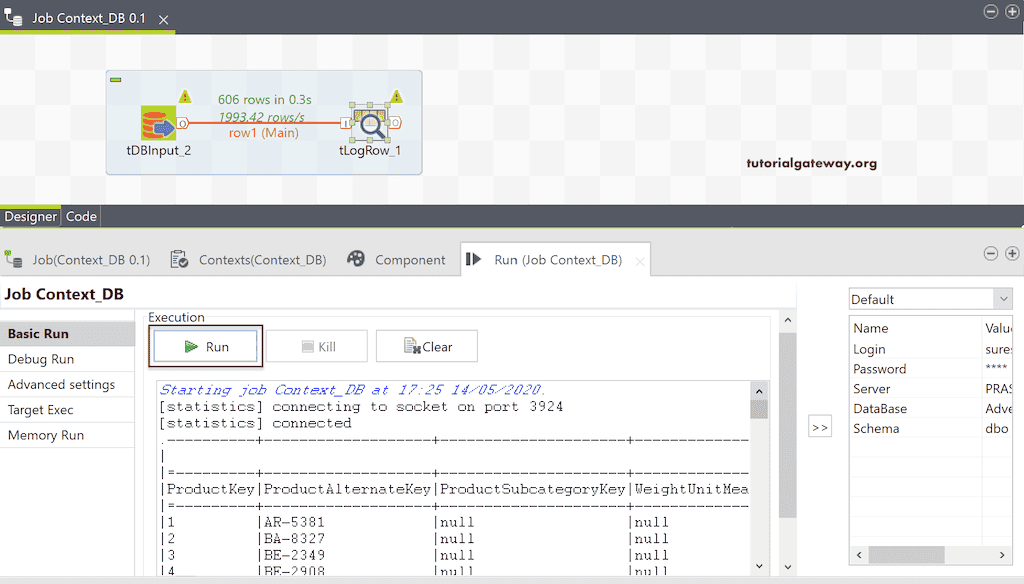The width and height of the screenshot is (1024, 584).
Task: Maximize the lower Run panel
Action: [1012, 253]
